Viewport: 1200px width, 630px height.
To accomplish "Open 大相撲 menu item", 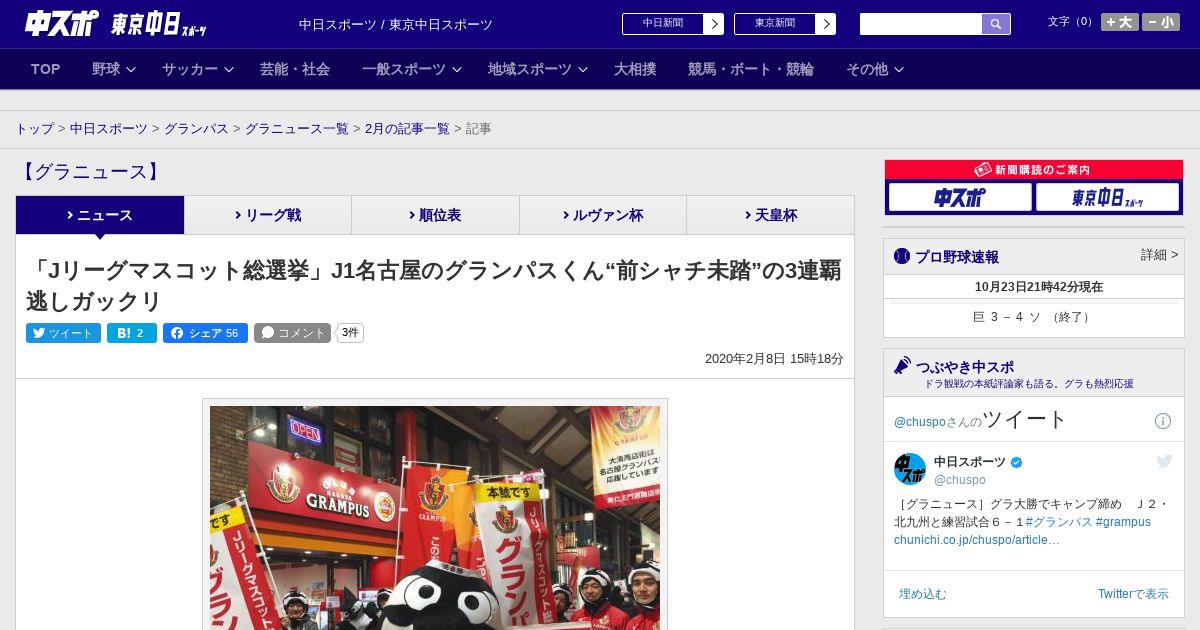I will (x=635, y=69).
